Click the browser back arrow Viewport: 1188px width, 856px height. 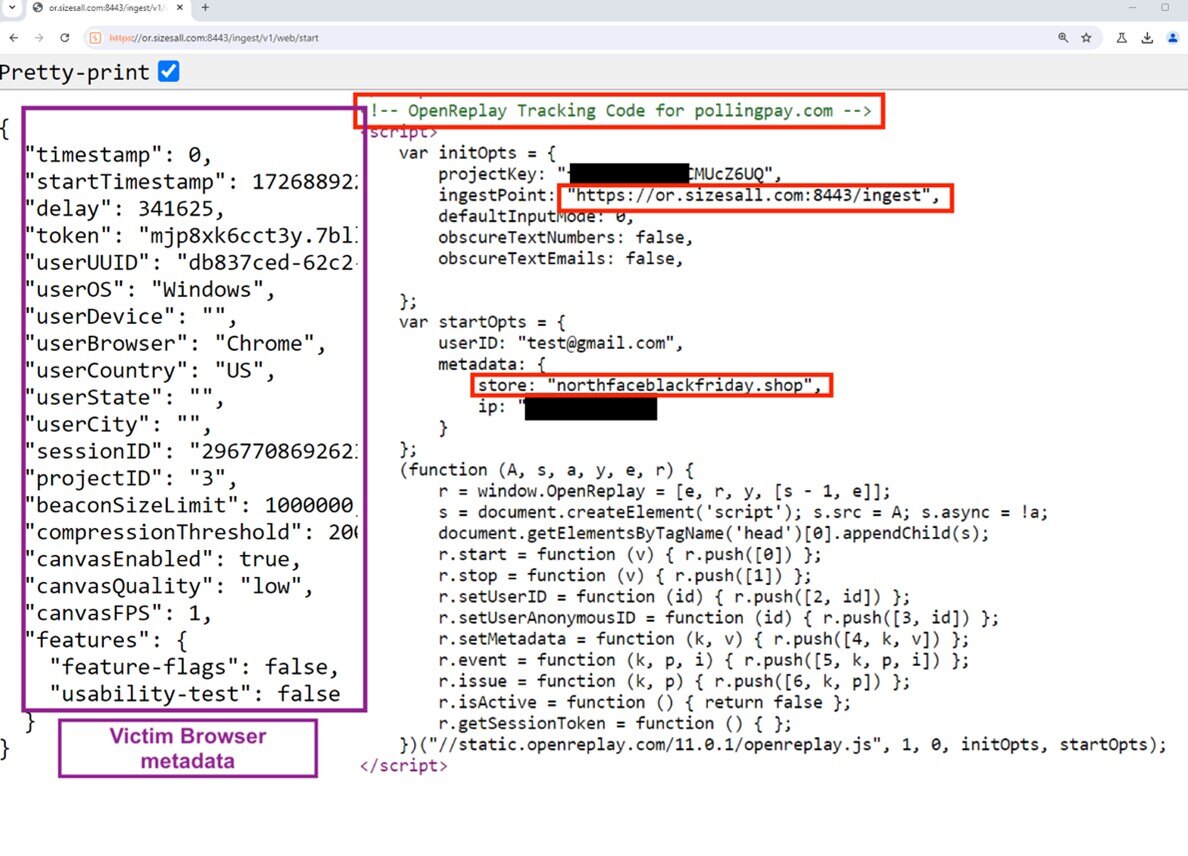(x=14, y=38)
